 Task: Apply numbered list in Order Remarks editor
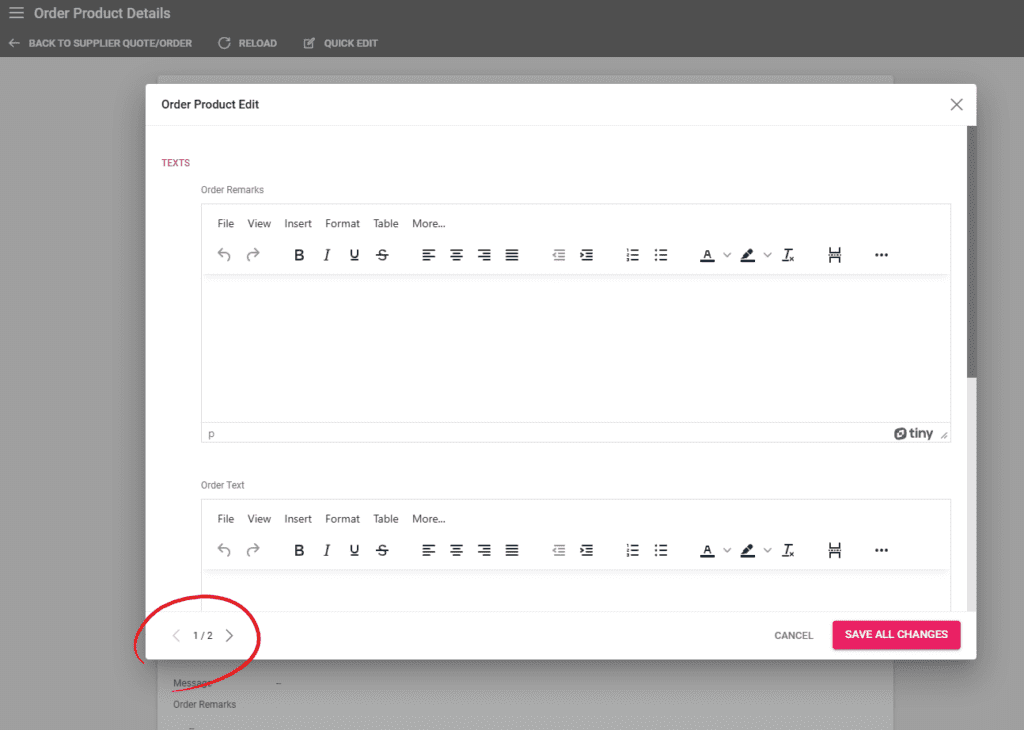pyautogui.click(x=632, y=255)
